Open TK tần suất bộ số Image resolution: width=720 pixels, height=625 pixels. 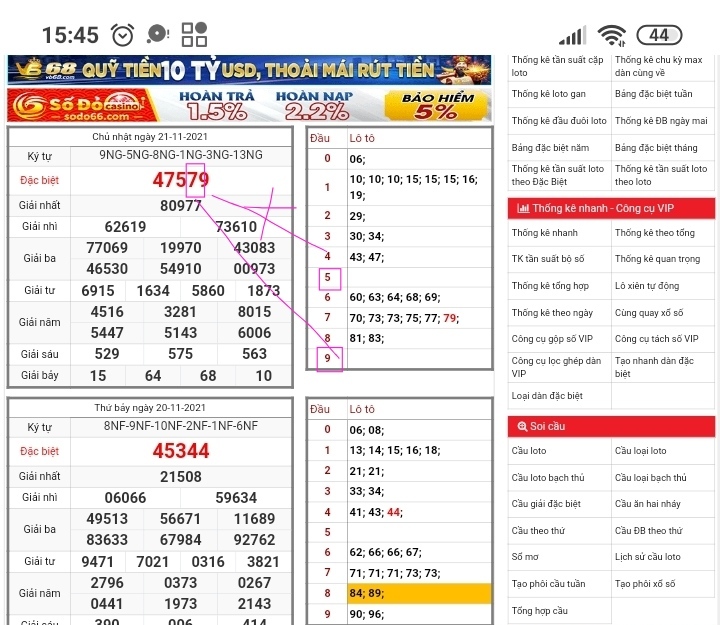tap(548, 259)
